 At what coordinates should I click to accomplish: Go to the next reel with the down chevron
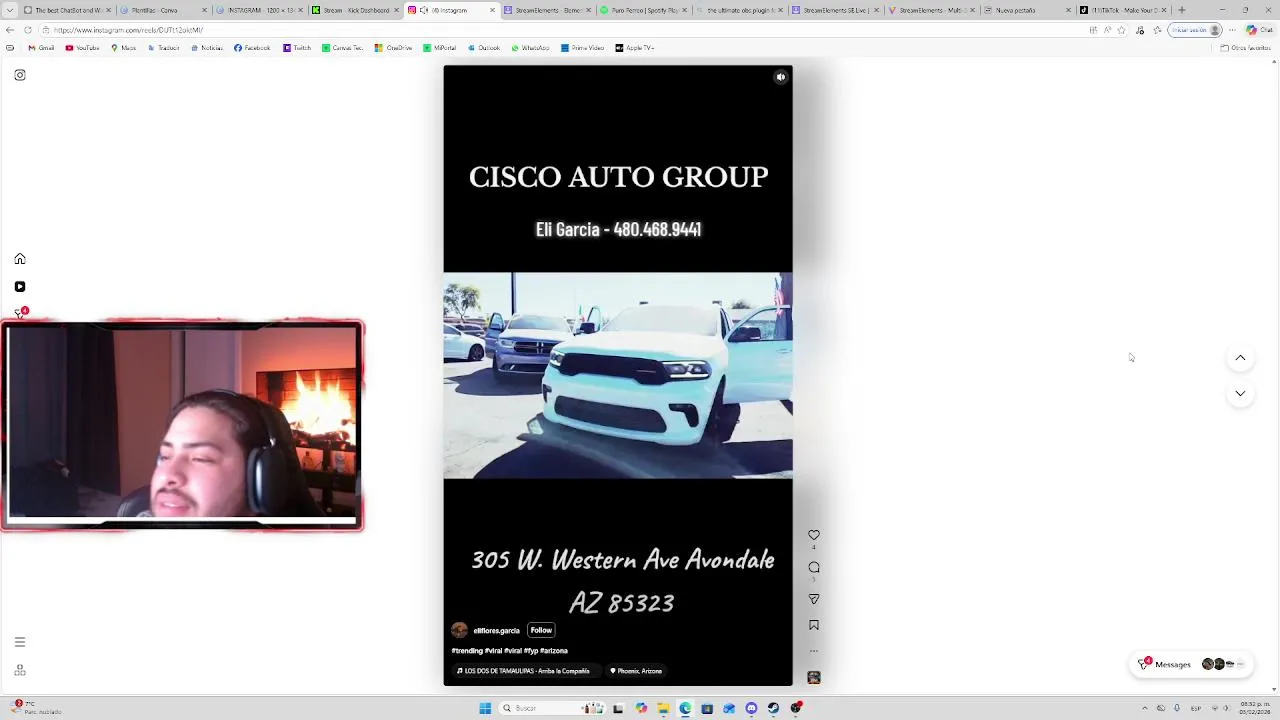point(1240,394)
